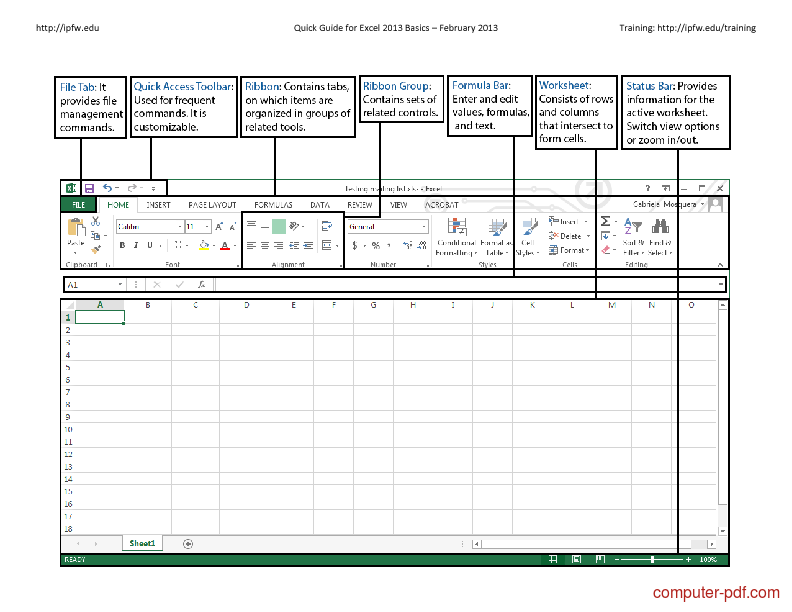
Task: Increase font size with the larger A icon
Action: click(219, 227)
